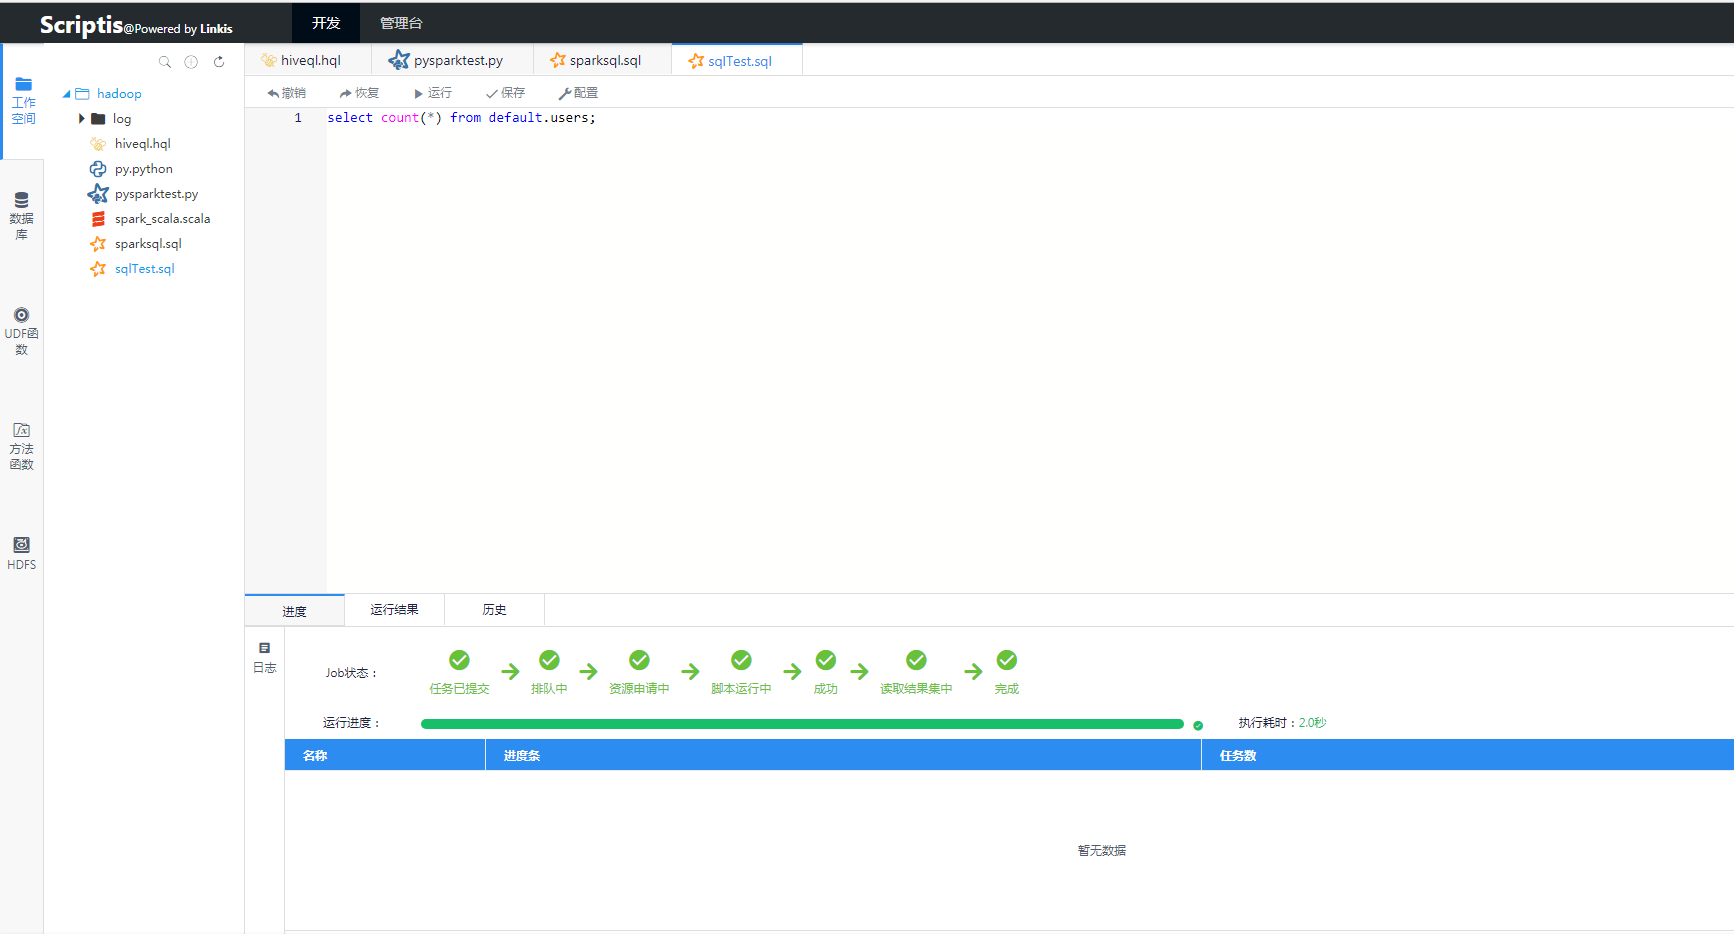Screen dimensions: 1734x934
Task: Open the log panel icon
Action: coord(264,657)
